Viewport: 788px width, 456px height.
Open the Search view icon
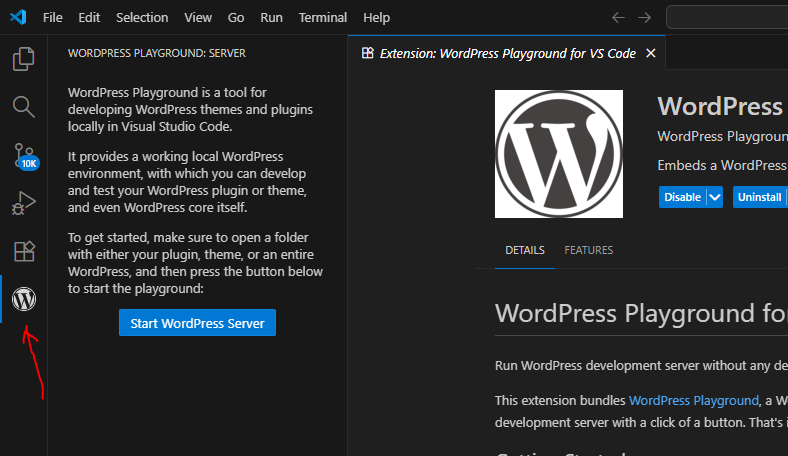pos(24,107)
